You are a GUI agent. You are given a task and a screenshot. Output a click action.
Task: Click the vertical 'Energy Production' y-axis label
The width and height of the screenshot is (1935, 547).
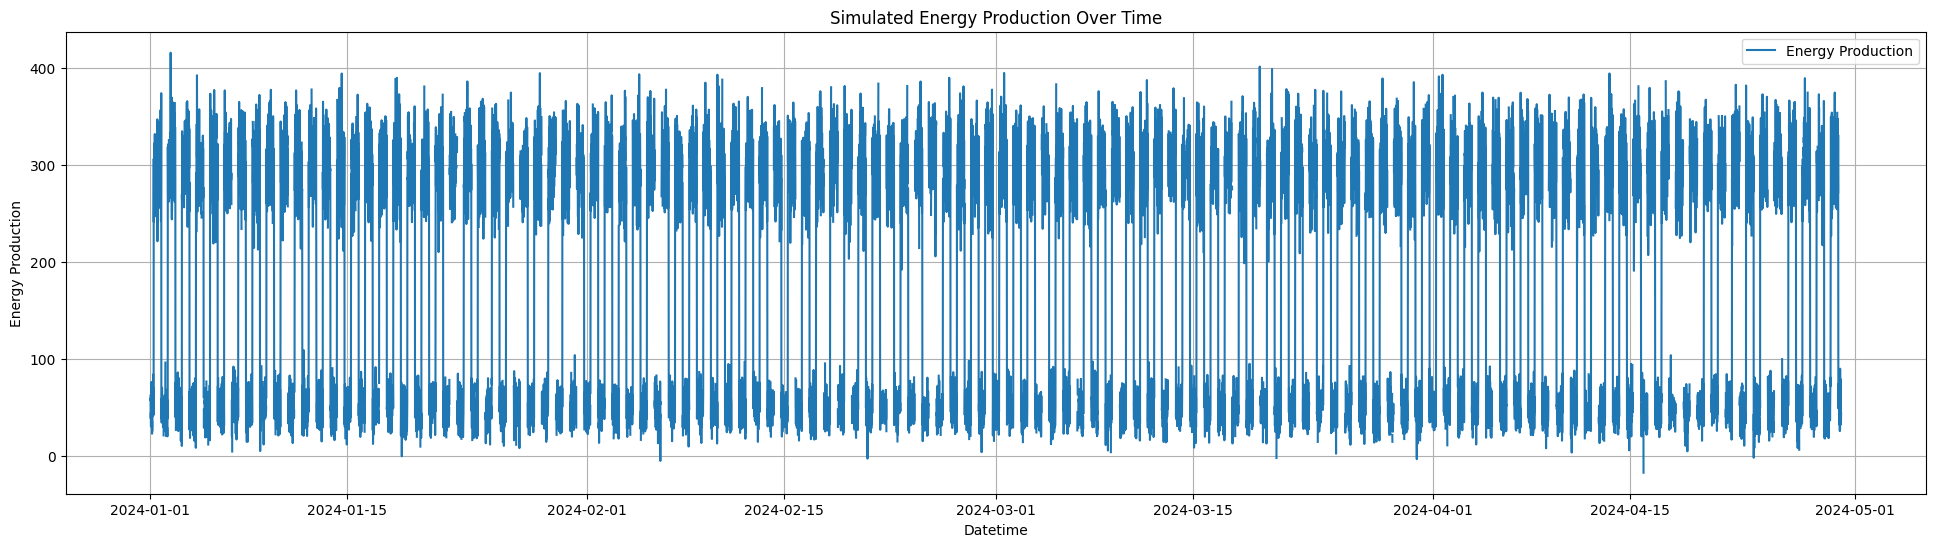(16, 264)
